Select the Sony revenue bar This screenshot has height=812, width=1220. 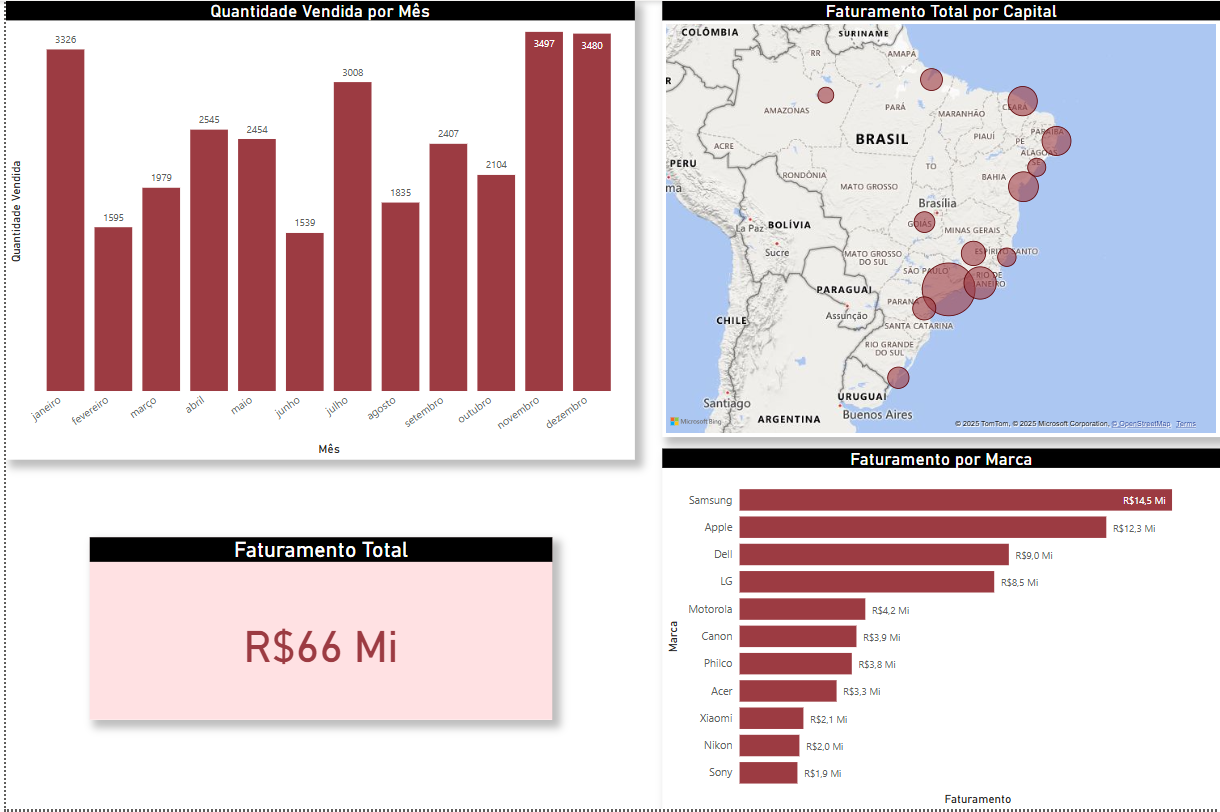pos(768,772)
